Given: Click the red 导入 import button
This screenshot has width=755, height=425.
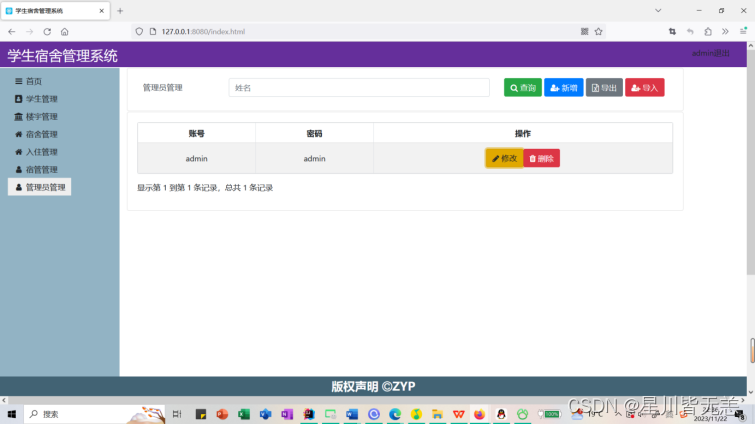Looking at the screenshot, I should click(x=645, y=88).
